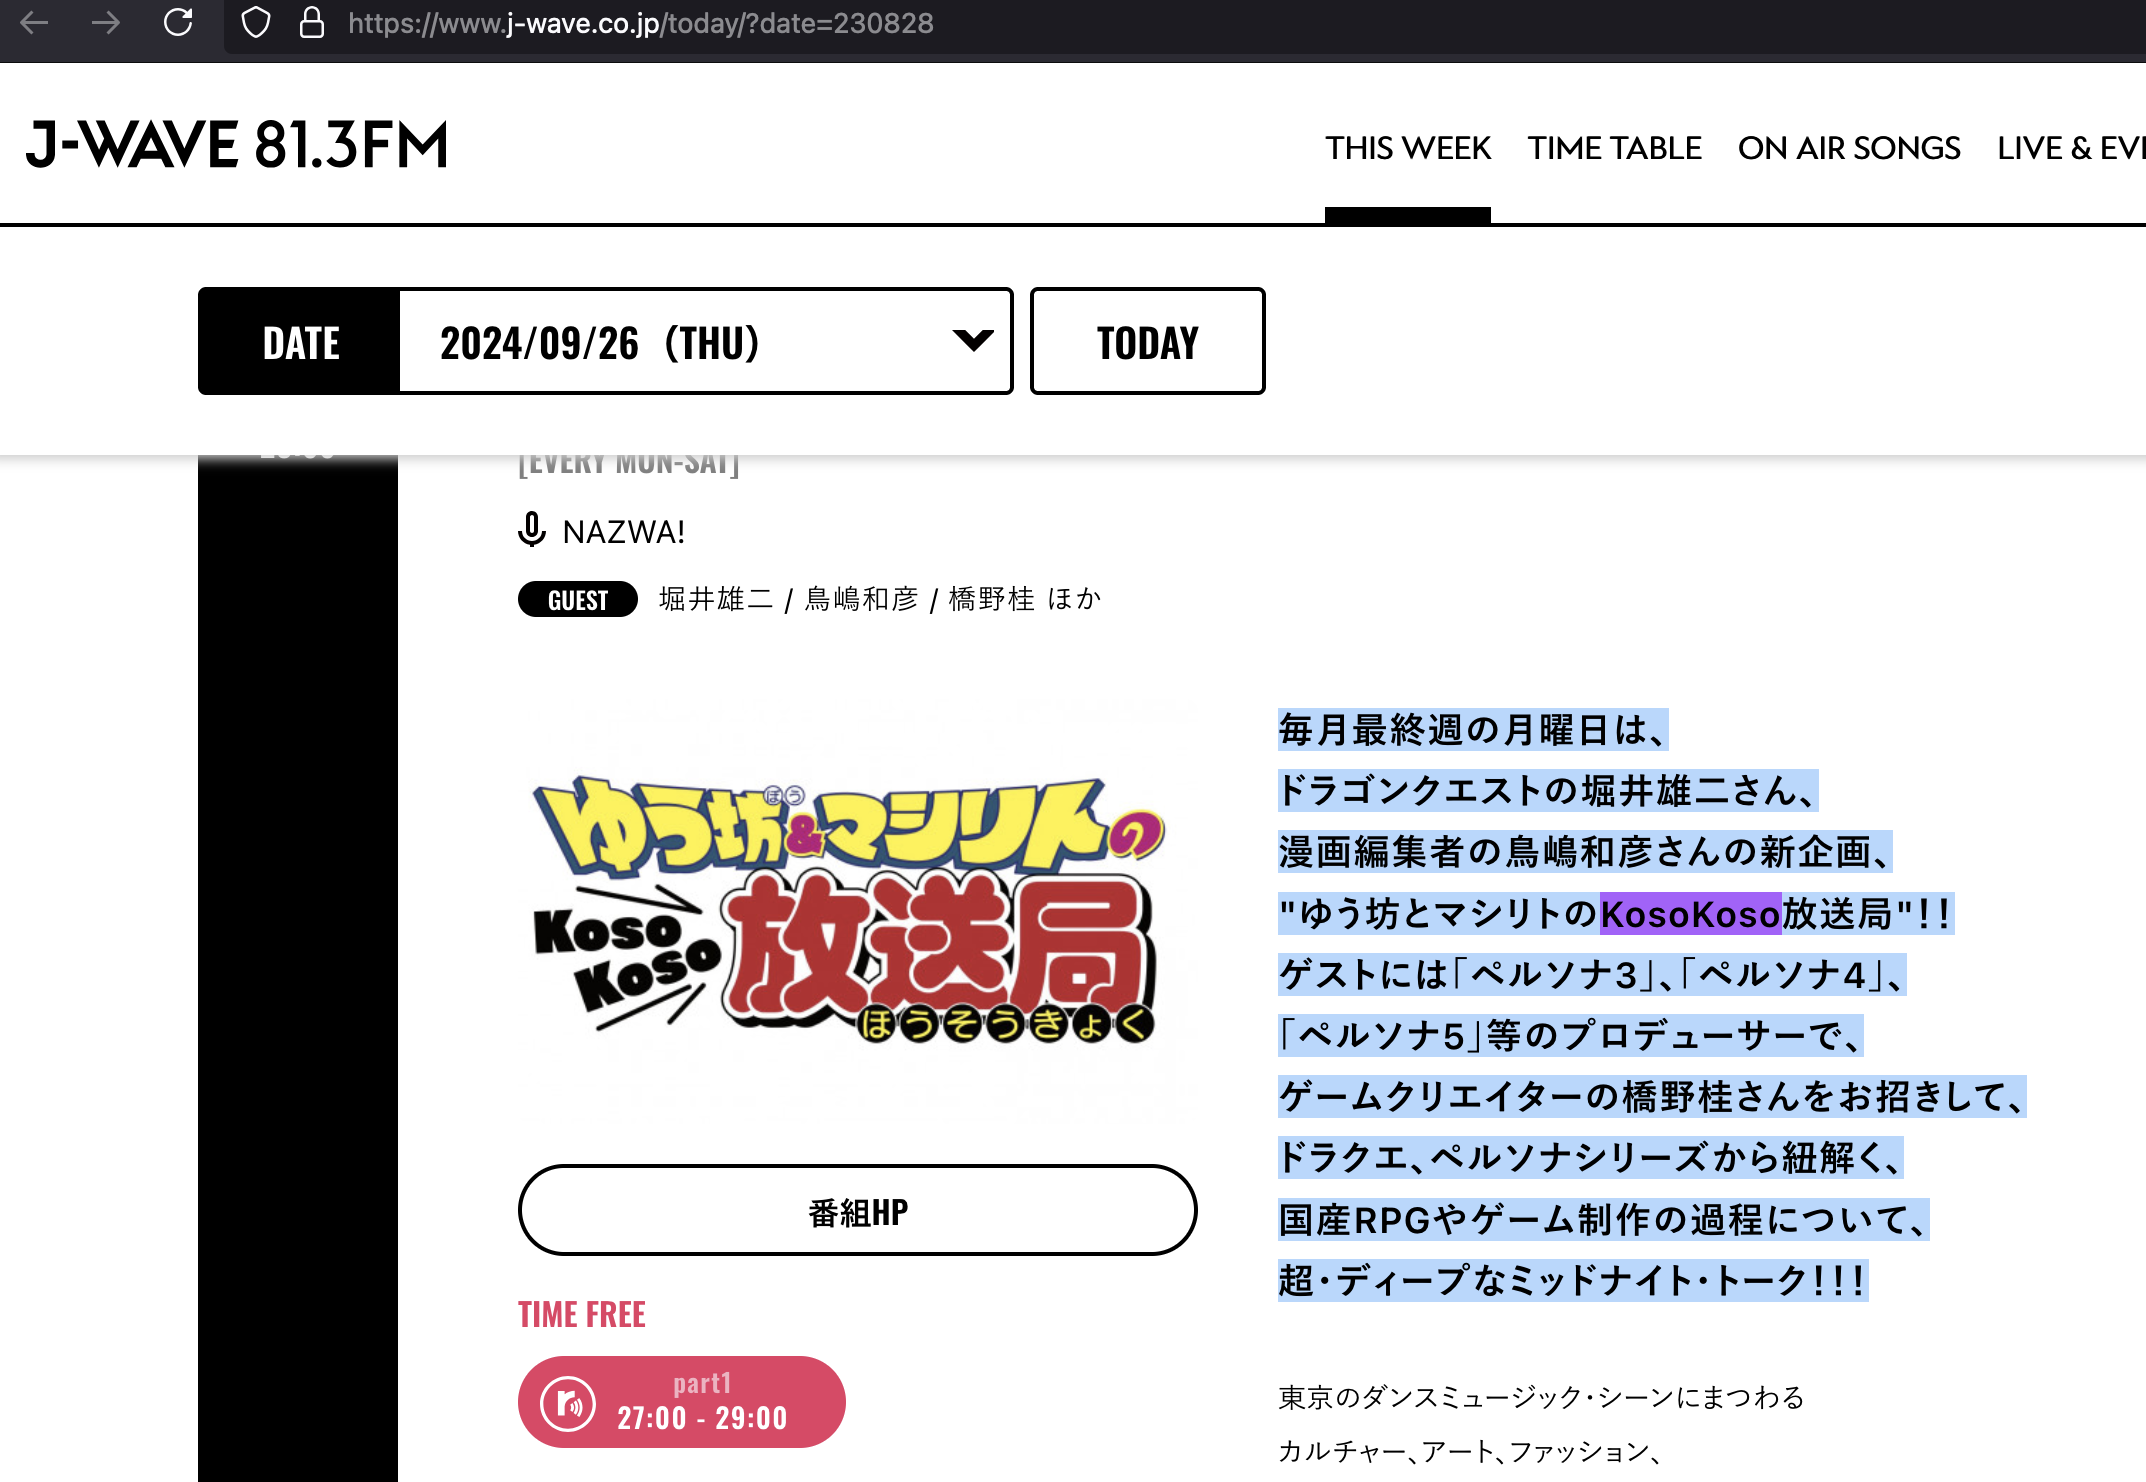Open the shield tracking protection icon
The height and width of the screenshot is (1482, 2146).
coord(256,22)
